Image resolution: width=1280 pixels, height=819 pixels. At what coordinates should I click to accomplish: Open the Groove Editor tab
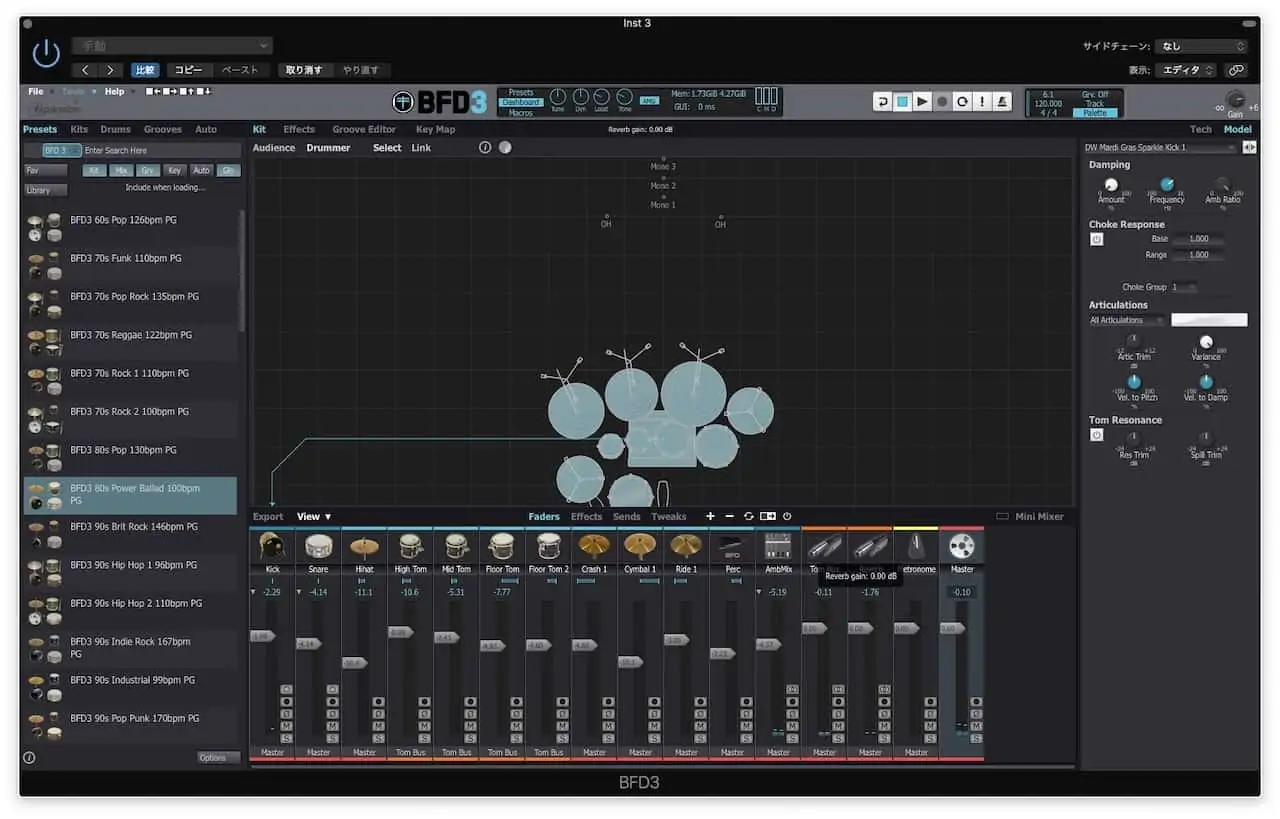coord(364,129)
